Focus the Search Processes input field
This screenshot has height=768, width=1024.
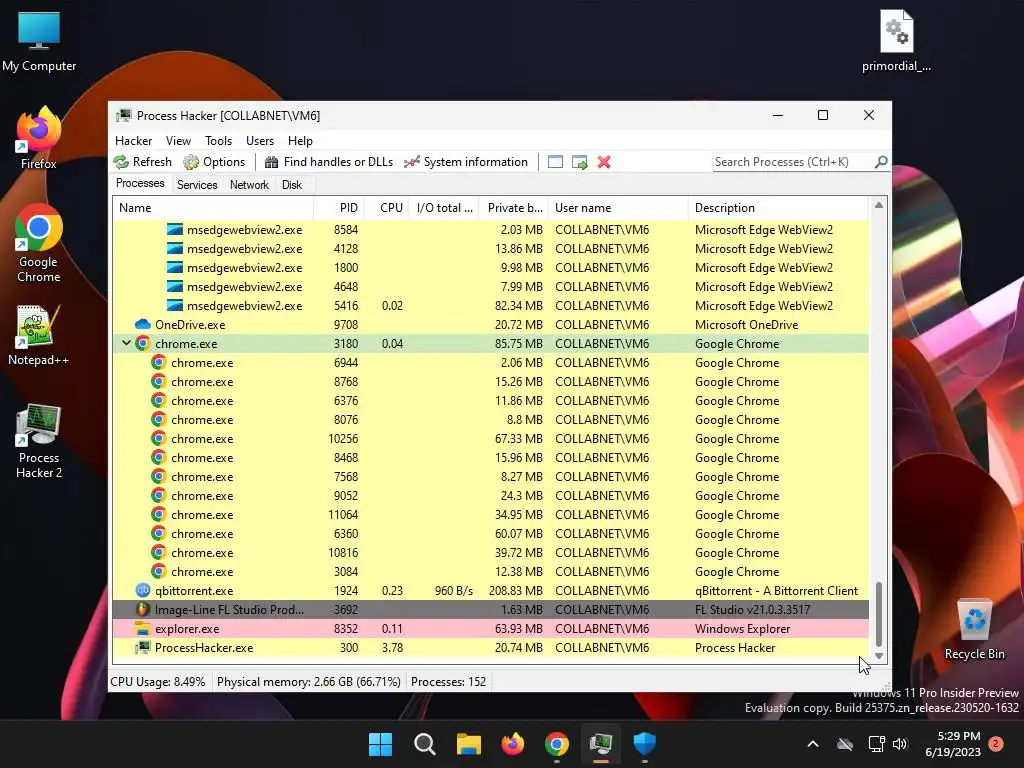(x=793, y=162)
